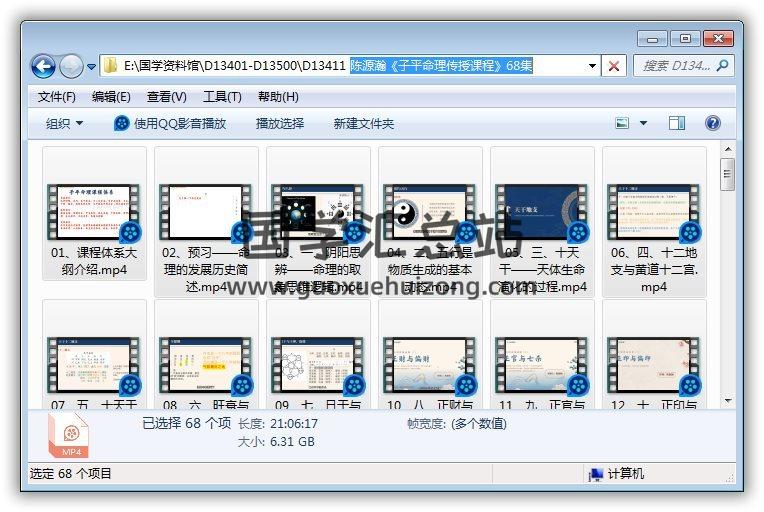Maximize the explorer window
The image size is (764, 512).
(x=685, y=39)
